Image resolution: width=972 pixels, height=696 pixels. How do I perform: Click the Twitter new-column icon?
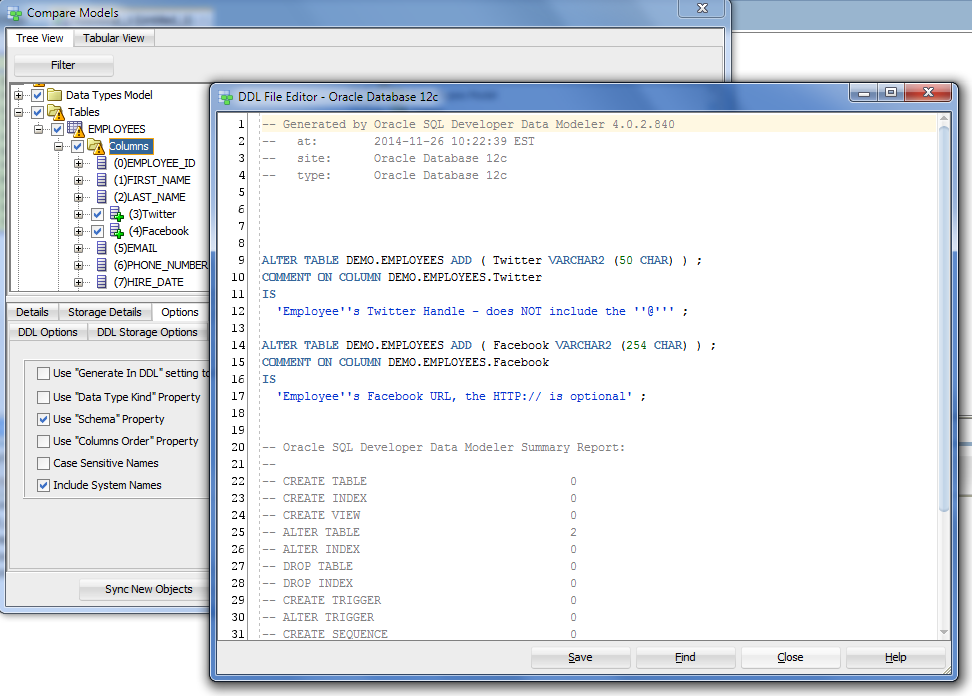pyautogui.click(x=117, y=214)
